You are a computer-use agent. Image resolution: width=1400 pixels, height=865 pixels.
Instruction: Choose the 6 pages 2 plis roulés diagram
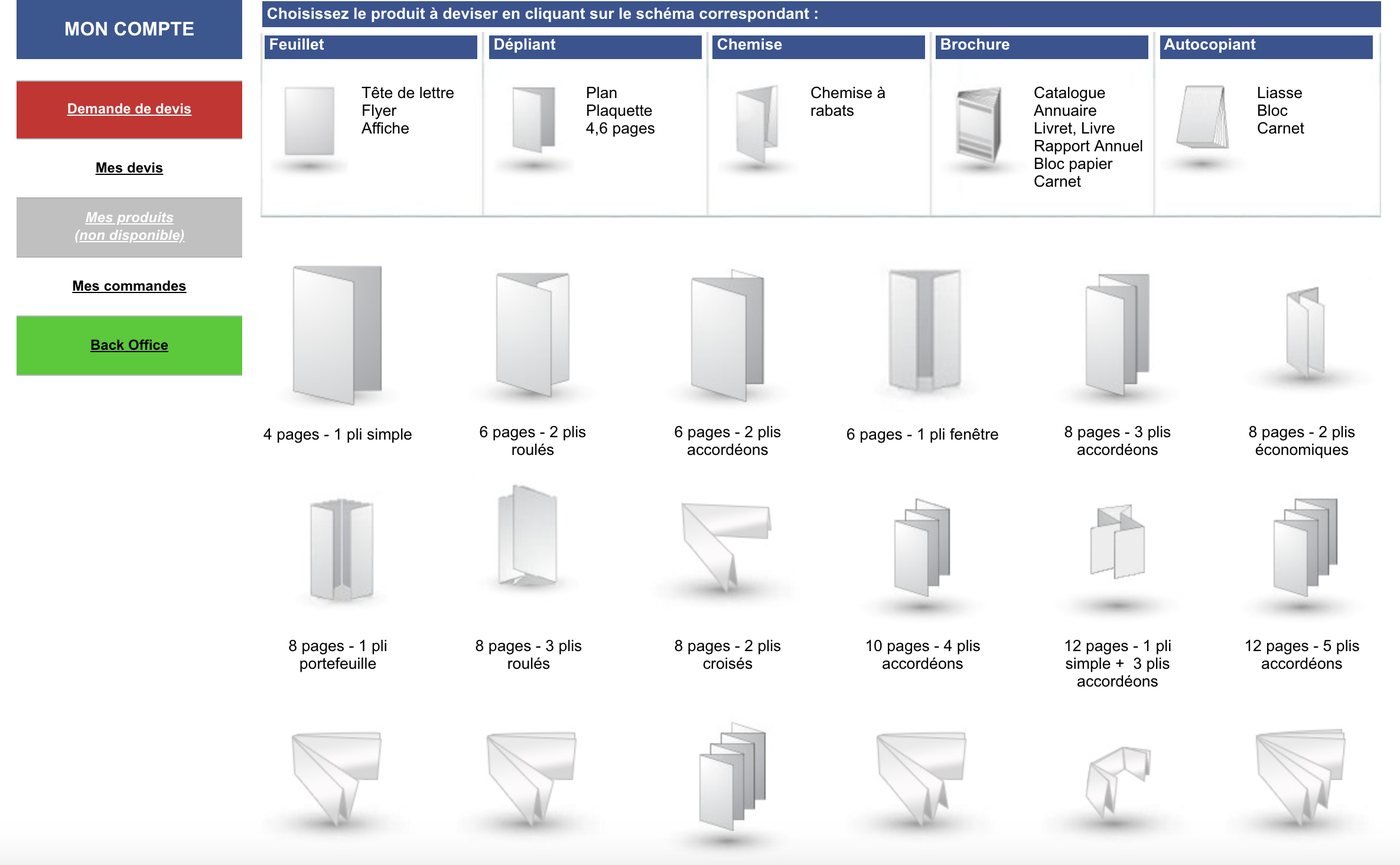(532, 334)
